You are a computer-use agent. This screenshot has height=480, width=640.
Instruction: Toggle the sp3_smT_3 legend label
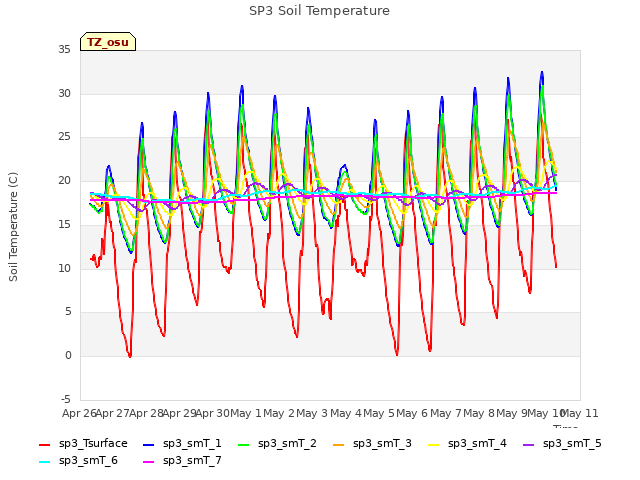point(382,443)
